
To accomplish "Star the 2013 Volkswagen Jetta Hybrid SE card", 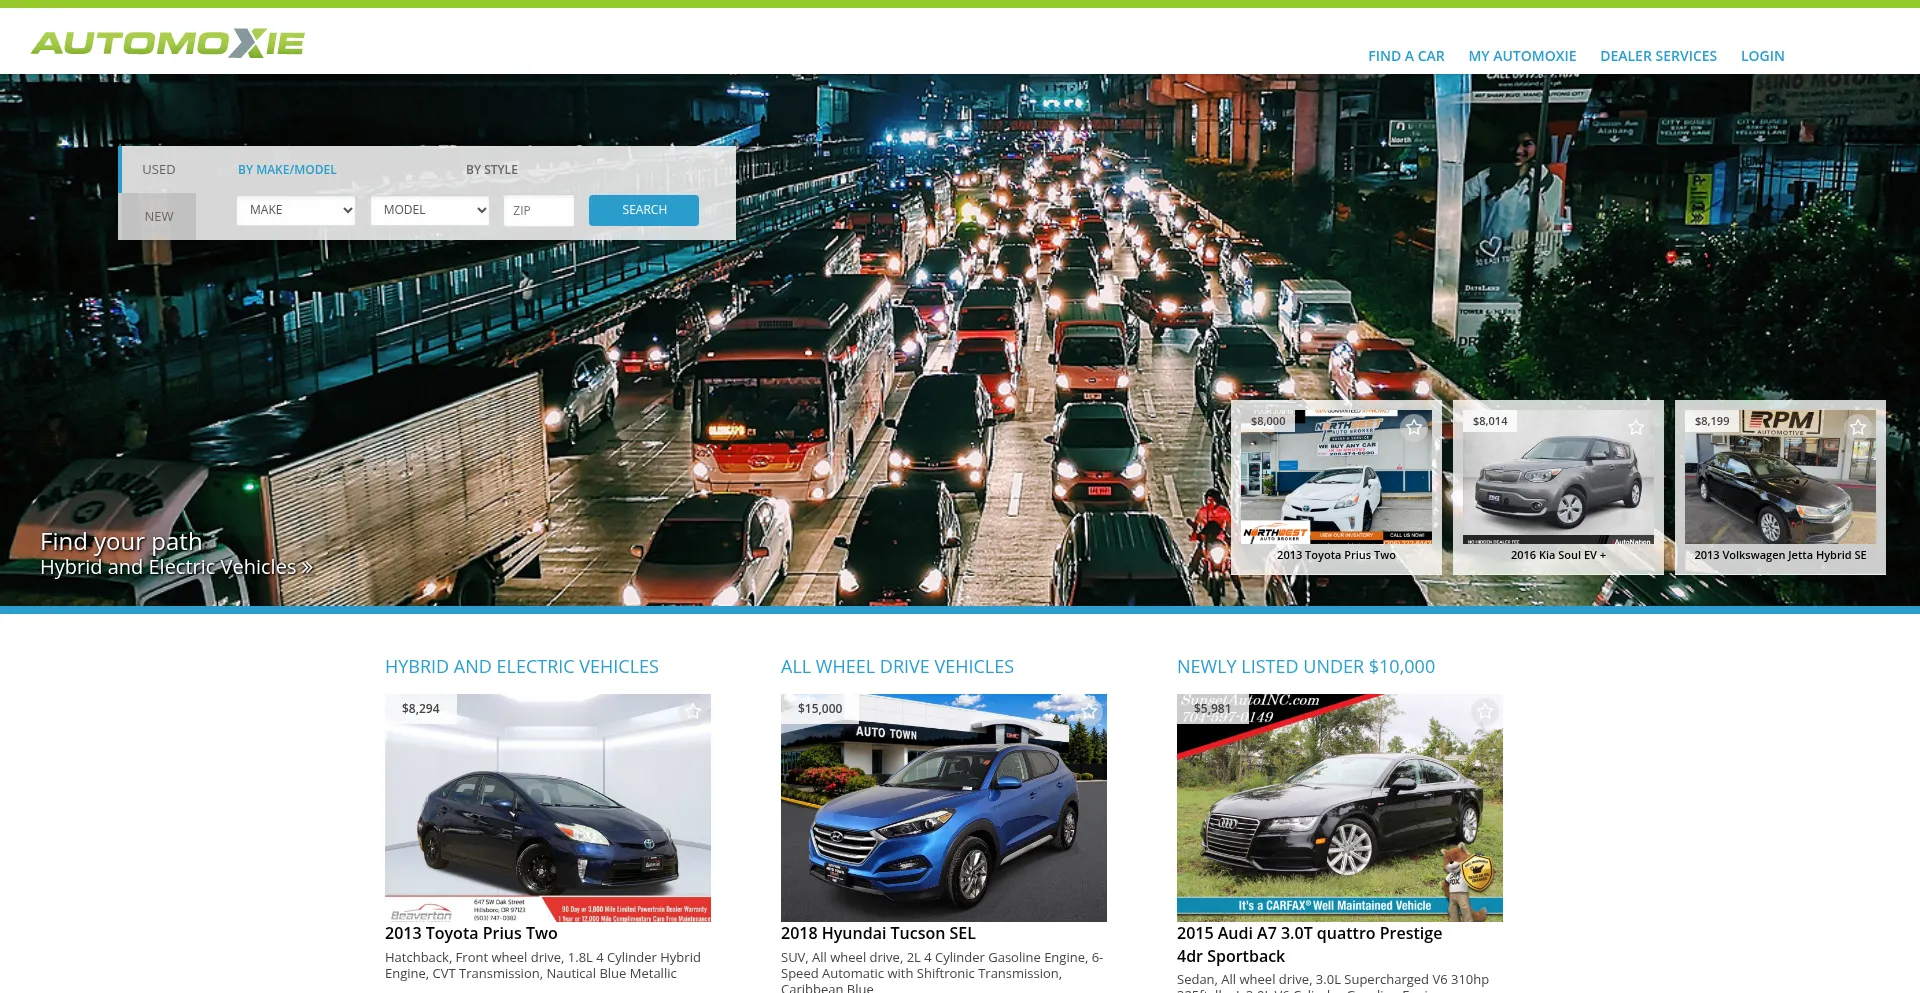I will [x=1858, y=427].
